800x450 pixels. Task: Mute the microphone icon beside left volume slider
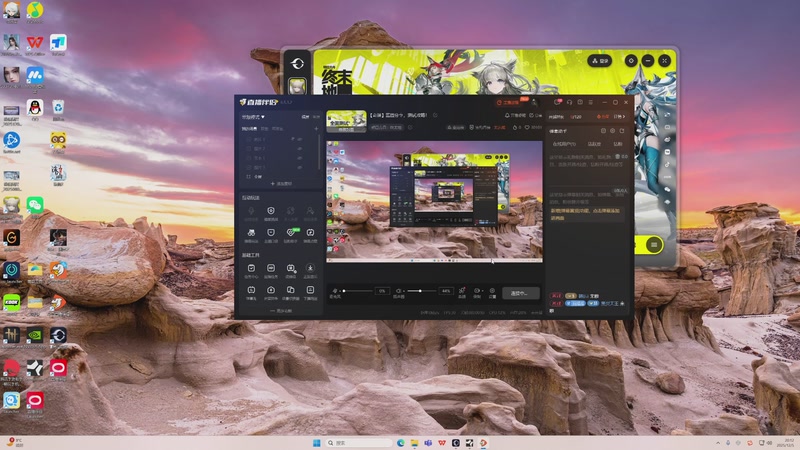[335, 291]
